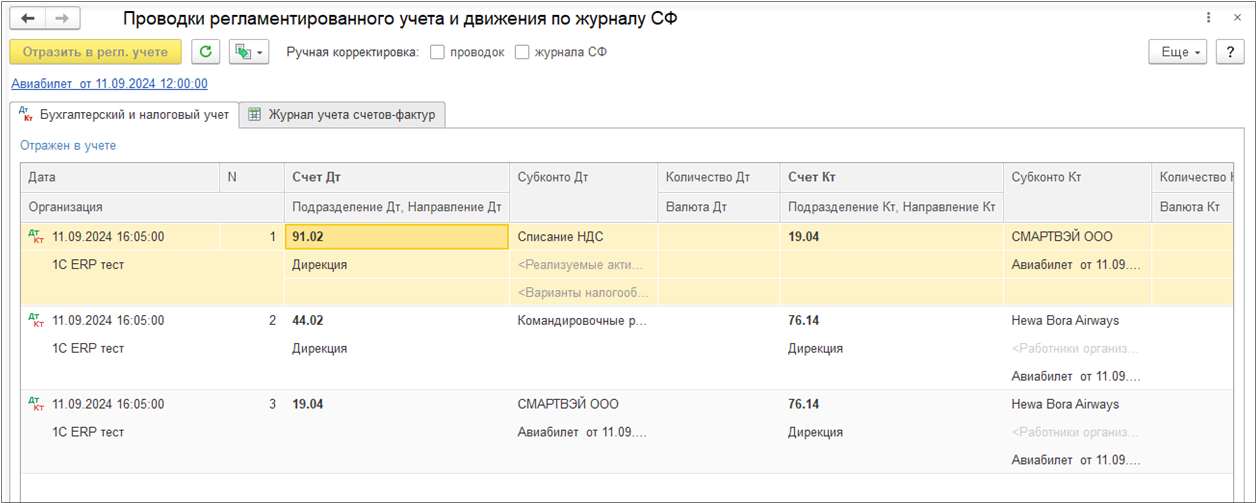The width and height of the screenshot is (1256, 503).
Task: Enable manual correction of проводок checkbox
Action: point(437,52)
